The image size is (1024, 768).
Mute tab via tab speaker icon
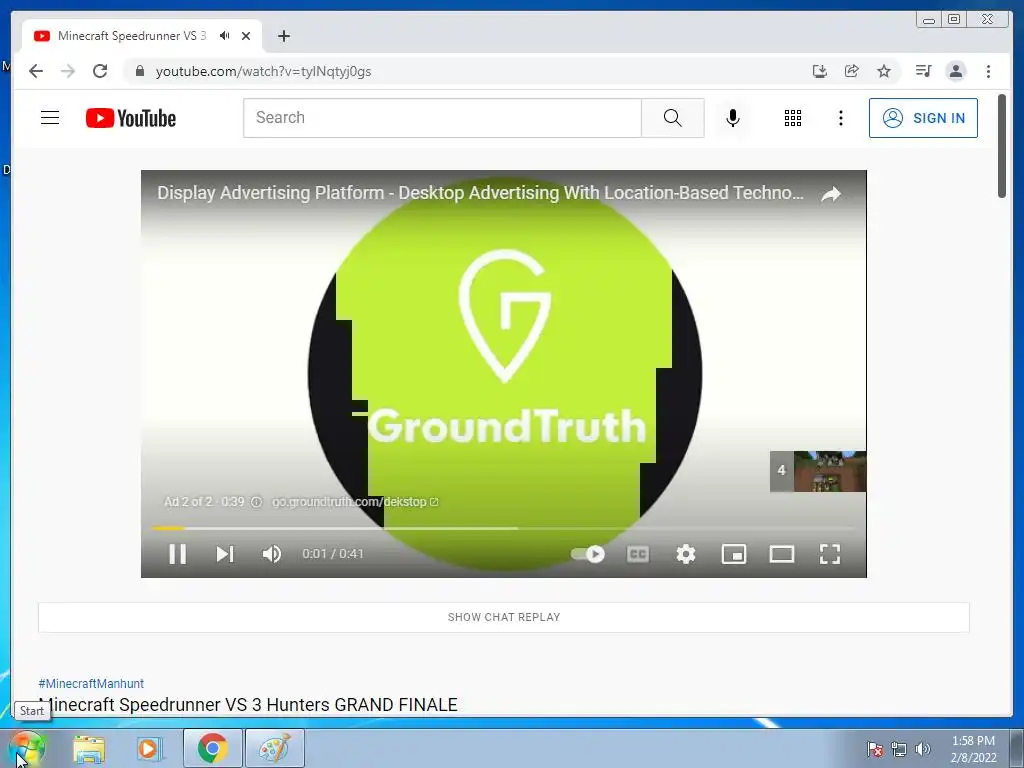click(x=225, y=35)
